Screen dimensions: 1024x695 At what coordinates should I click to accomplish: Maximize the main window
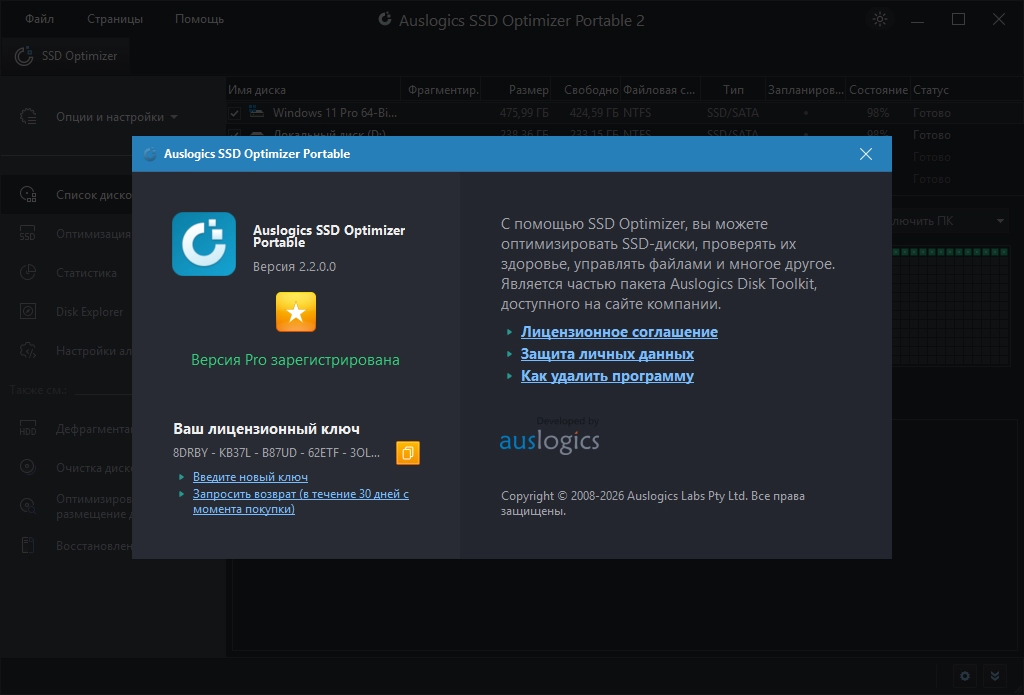(x=958, y=20)
